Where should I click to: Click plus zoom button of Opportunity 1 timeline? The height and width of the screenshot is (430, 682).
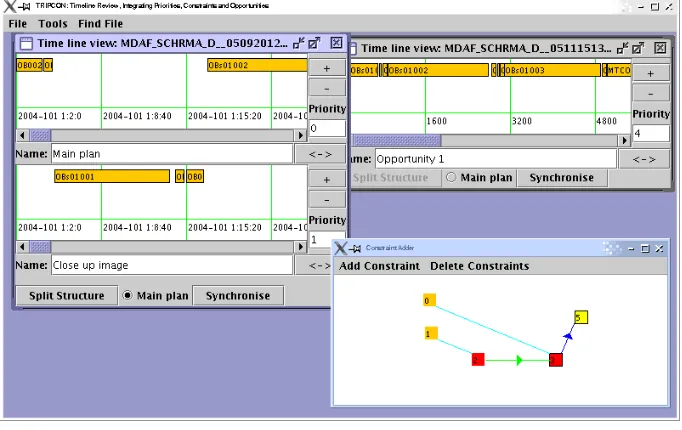(651, 73)
